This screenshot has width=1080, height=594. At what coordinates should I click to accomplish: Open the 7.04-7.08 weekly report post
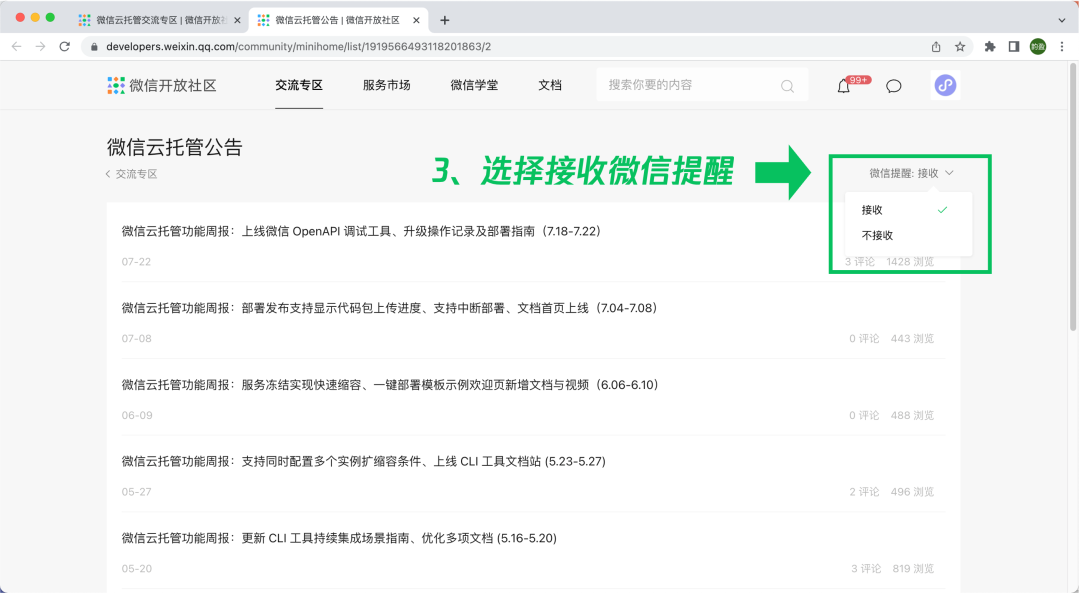390,308
